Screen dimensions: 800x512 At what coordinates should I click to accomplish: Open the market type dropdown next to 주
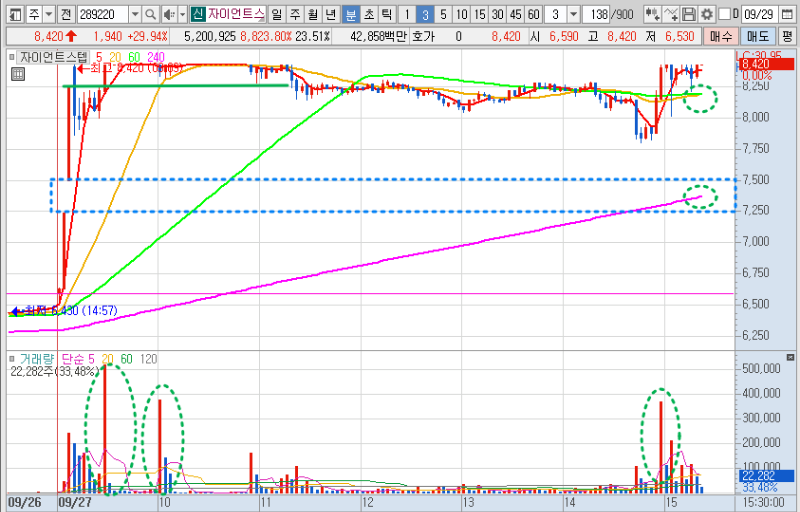[x=49, y=14]
